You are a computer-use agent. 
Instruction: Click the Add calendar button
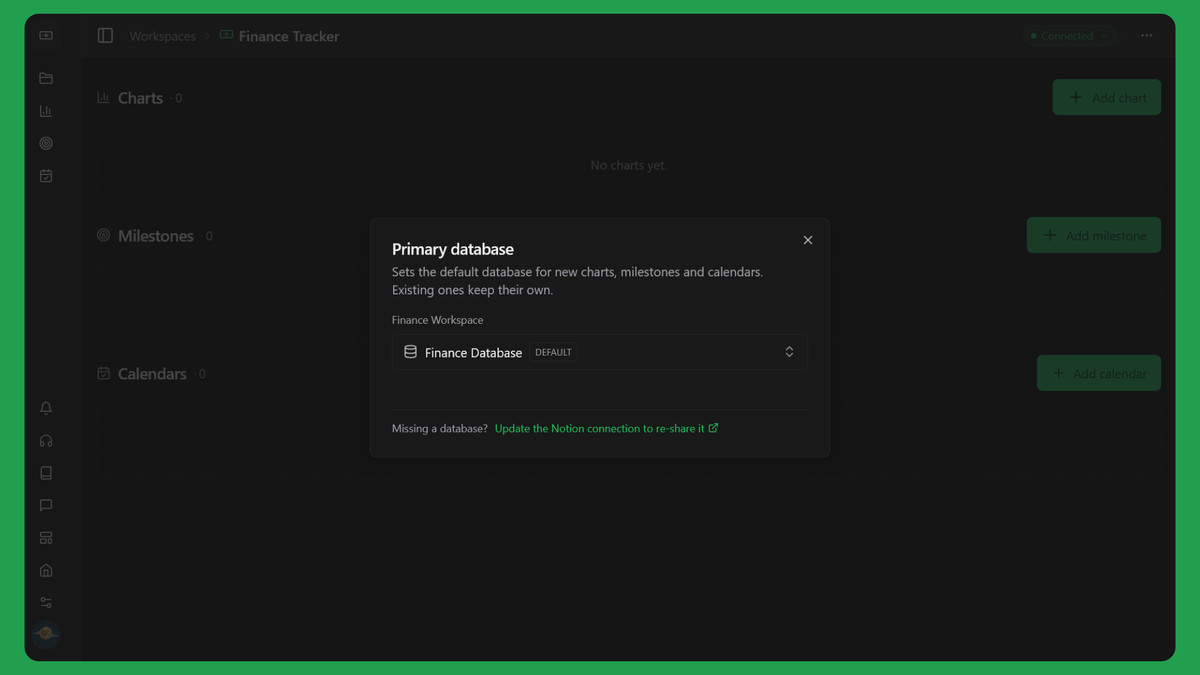pyautogui.click(x=1099, y=373)
